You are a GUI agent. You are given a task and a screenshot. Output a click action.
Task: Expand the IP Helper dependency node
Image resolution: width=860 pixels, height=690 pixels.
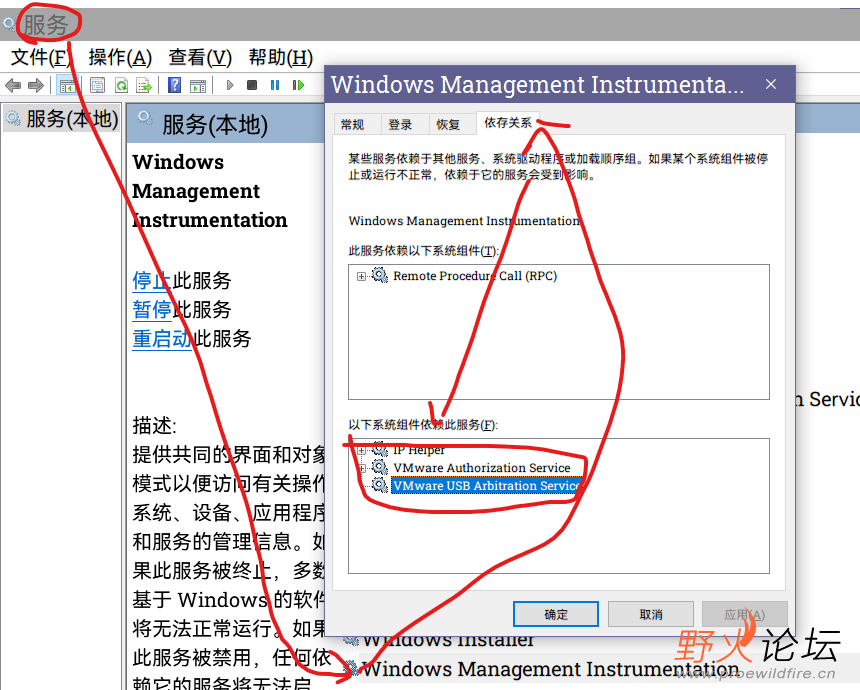[361, 450]
